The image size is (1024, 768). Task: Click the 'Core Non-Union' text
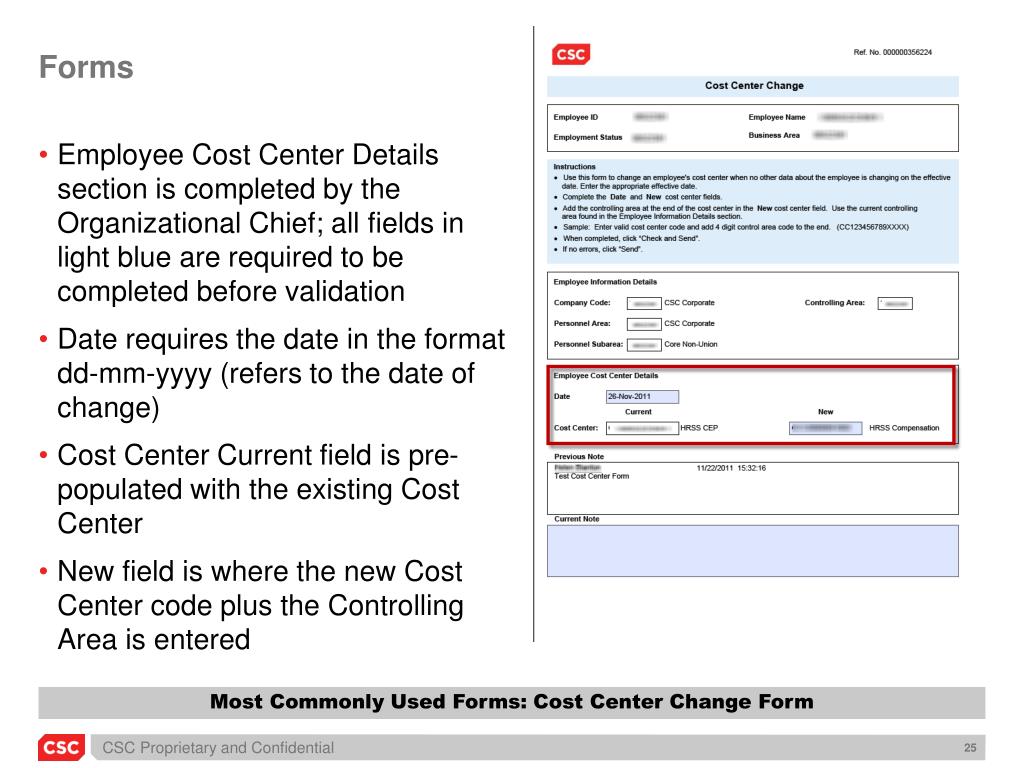click(690, 344)
